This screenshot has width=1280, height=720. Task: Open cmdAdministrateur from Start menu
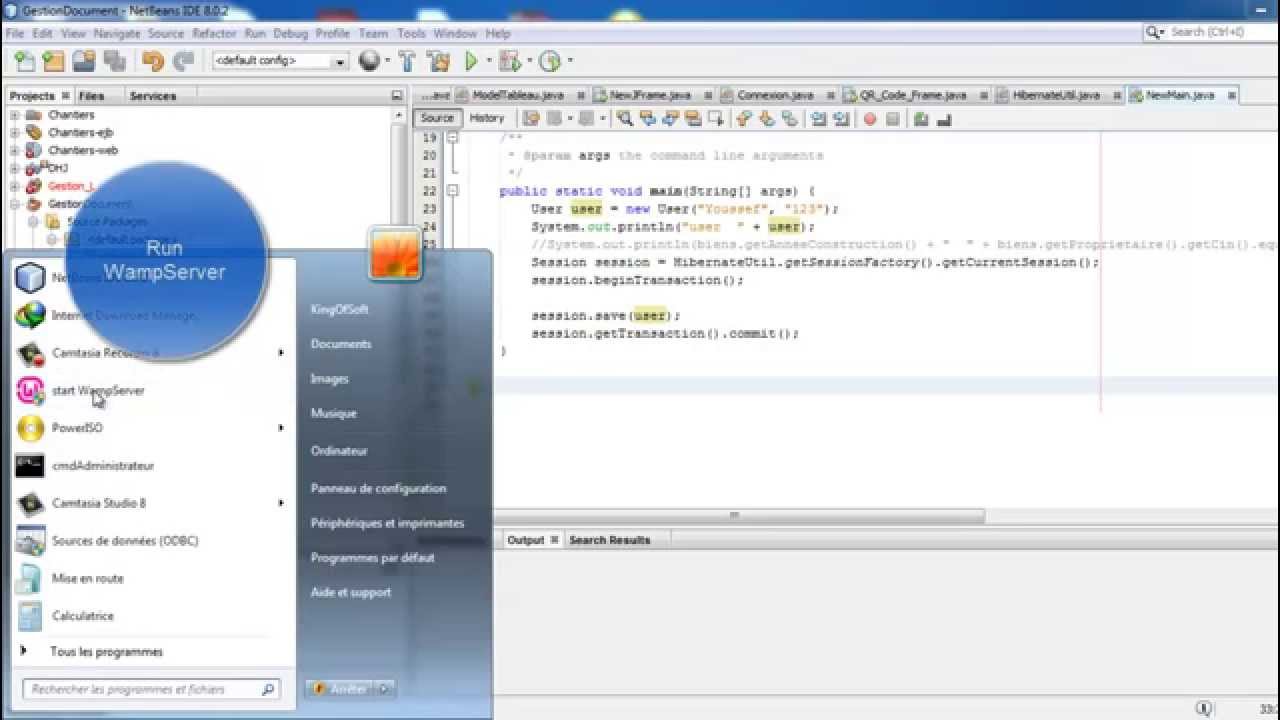point(103,466)
